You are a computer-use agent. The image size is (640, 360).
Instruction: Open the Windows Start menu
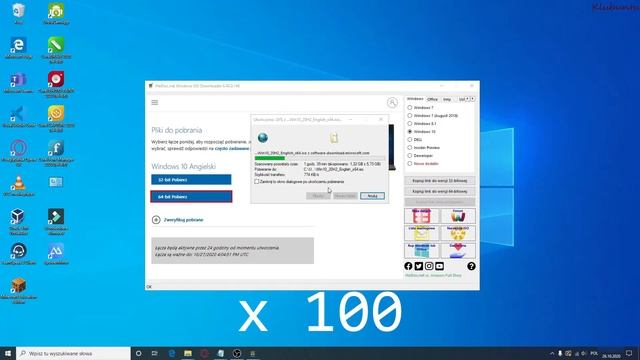tap(8, 353)
